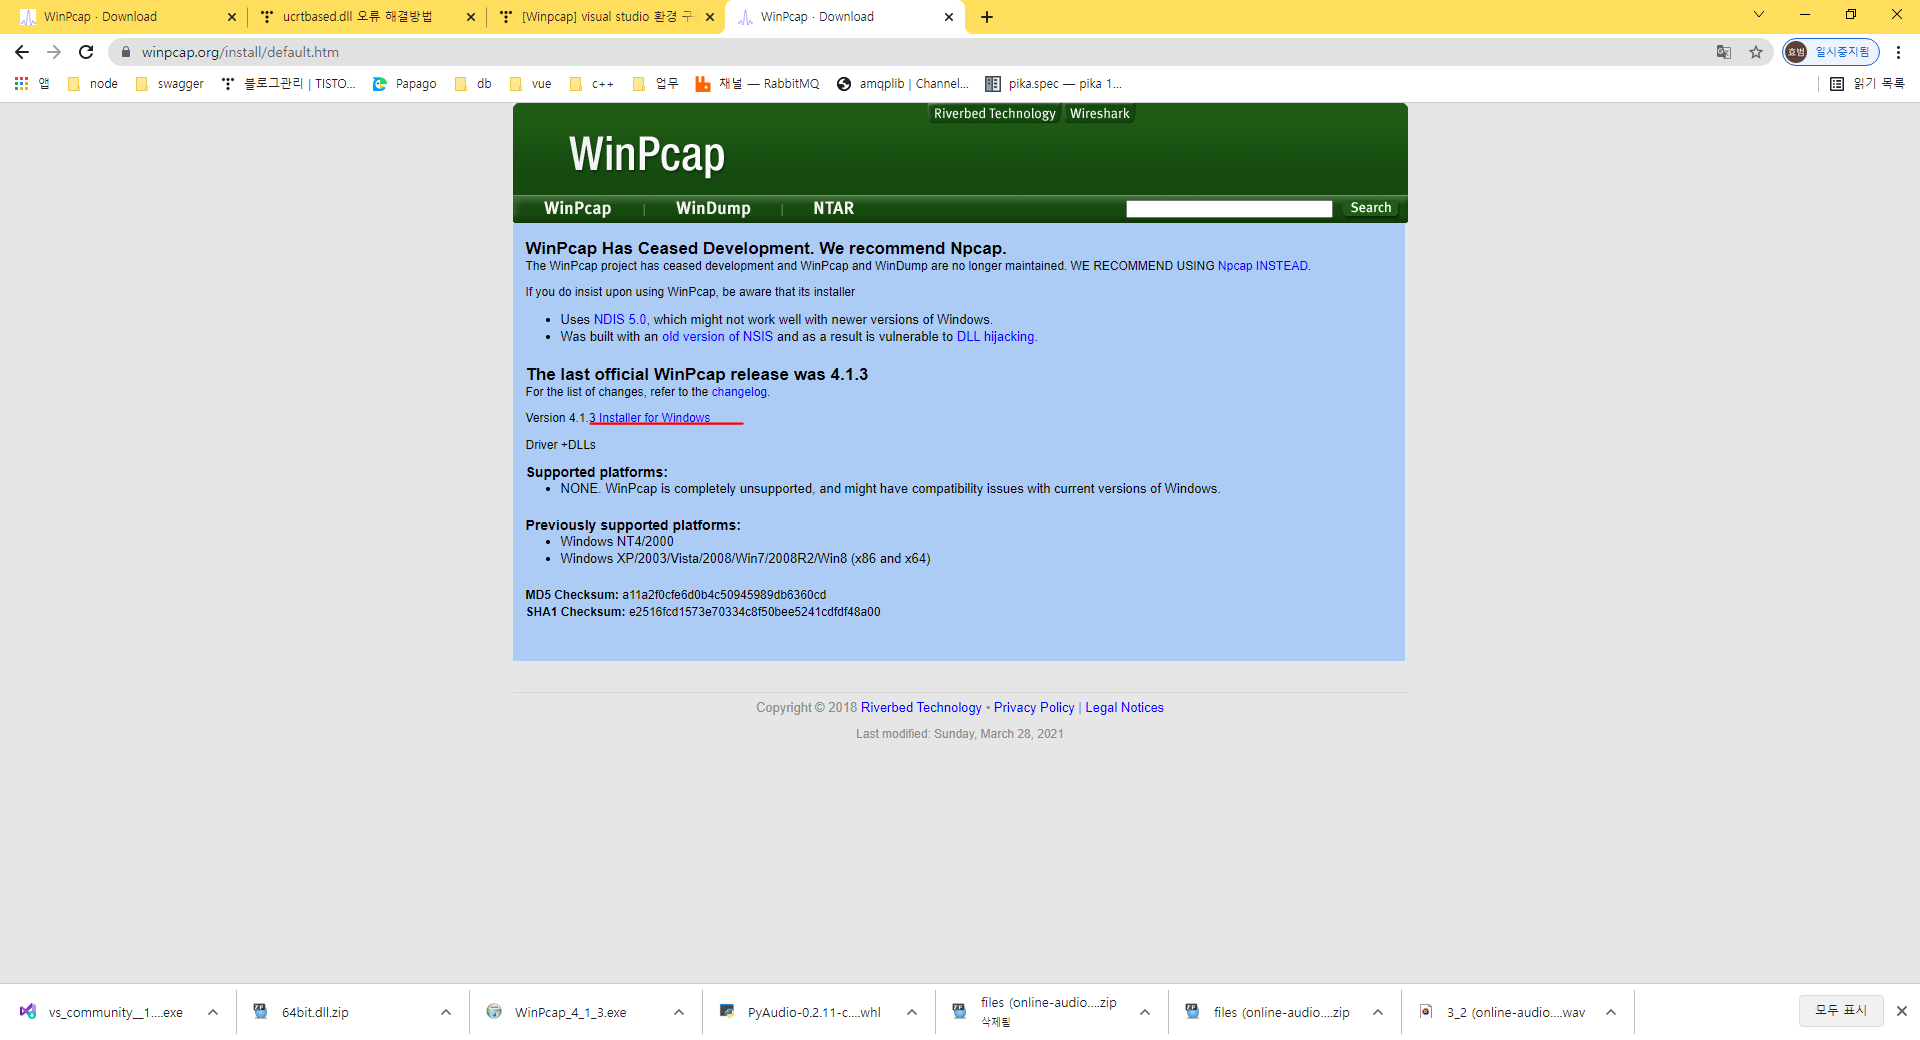
Task: Open a new browser tab
Action: pos(987,17)
